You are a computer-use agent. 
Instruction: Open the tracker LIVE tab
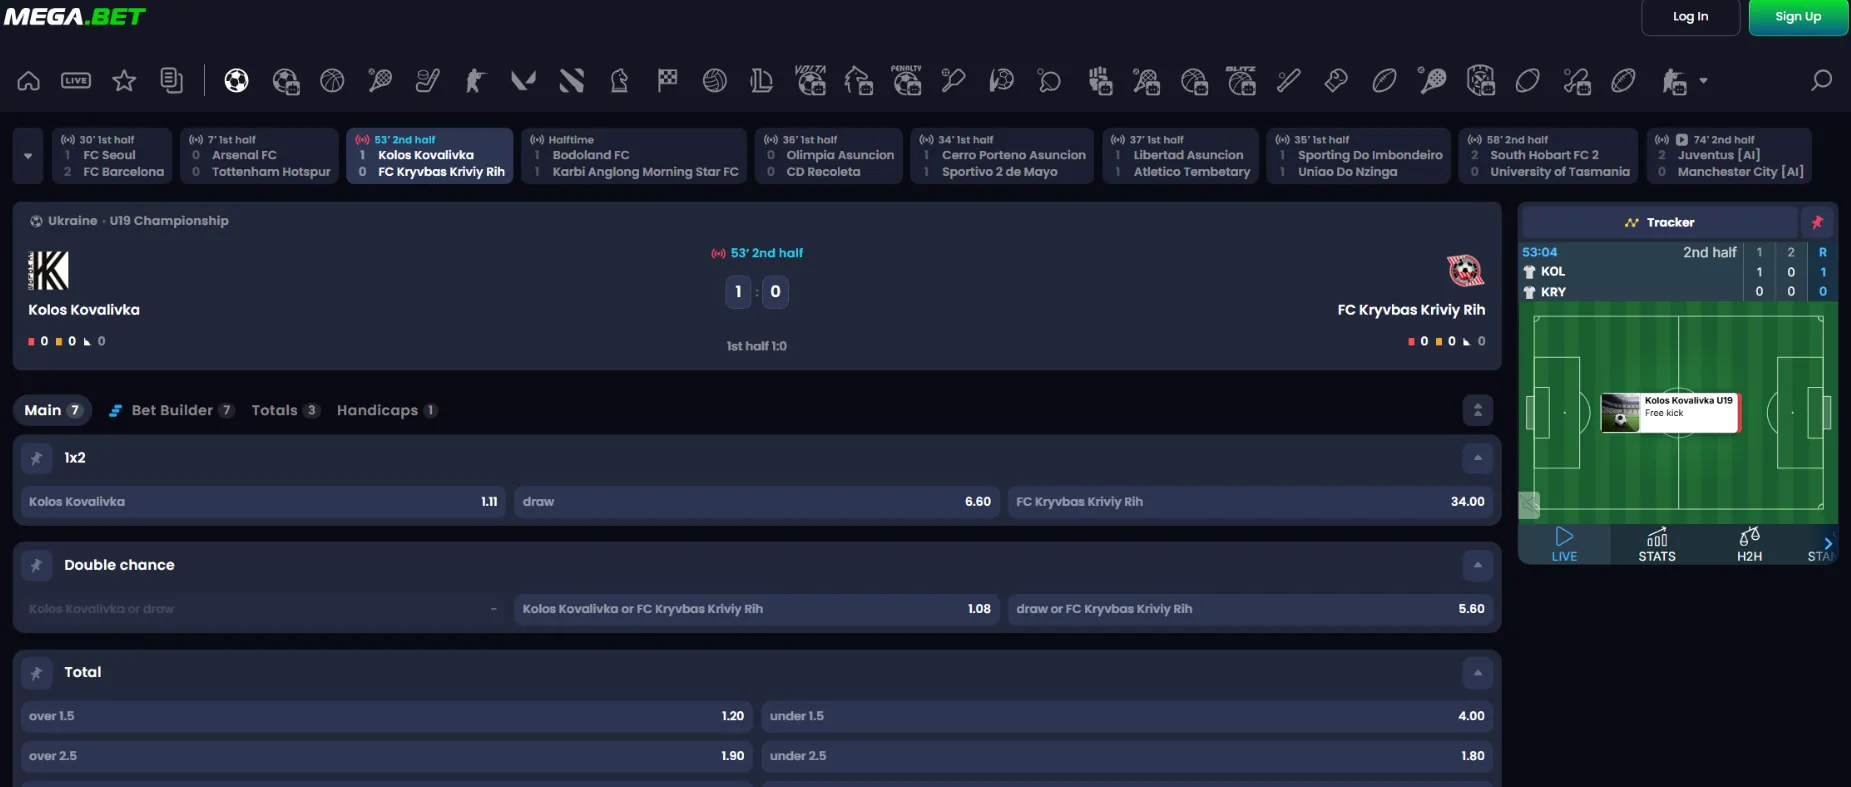[1564, 545]
